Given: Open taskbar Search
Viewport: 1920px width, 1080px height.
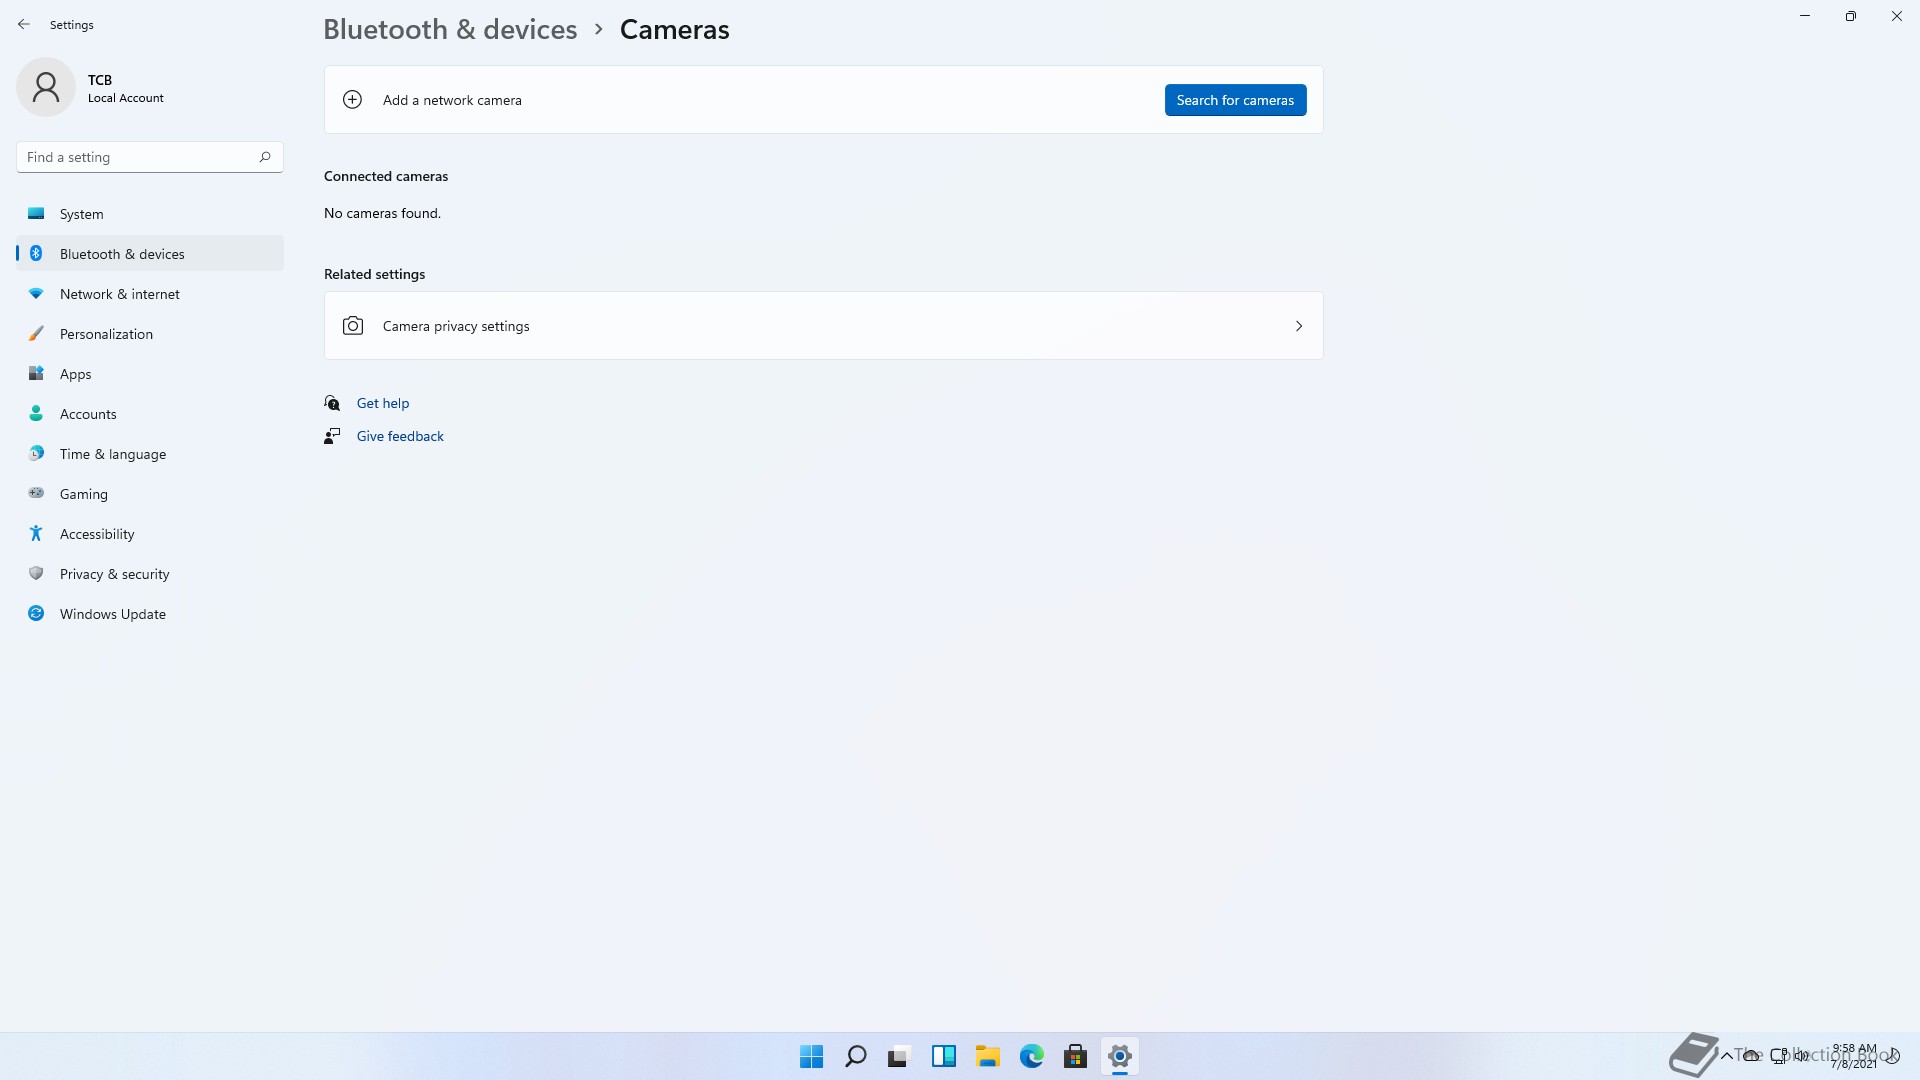Looking at the screenshot, I should [855, 1056].
